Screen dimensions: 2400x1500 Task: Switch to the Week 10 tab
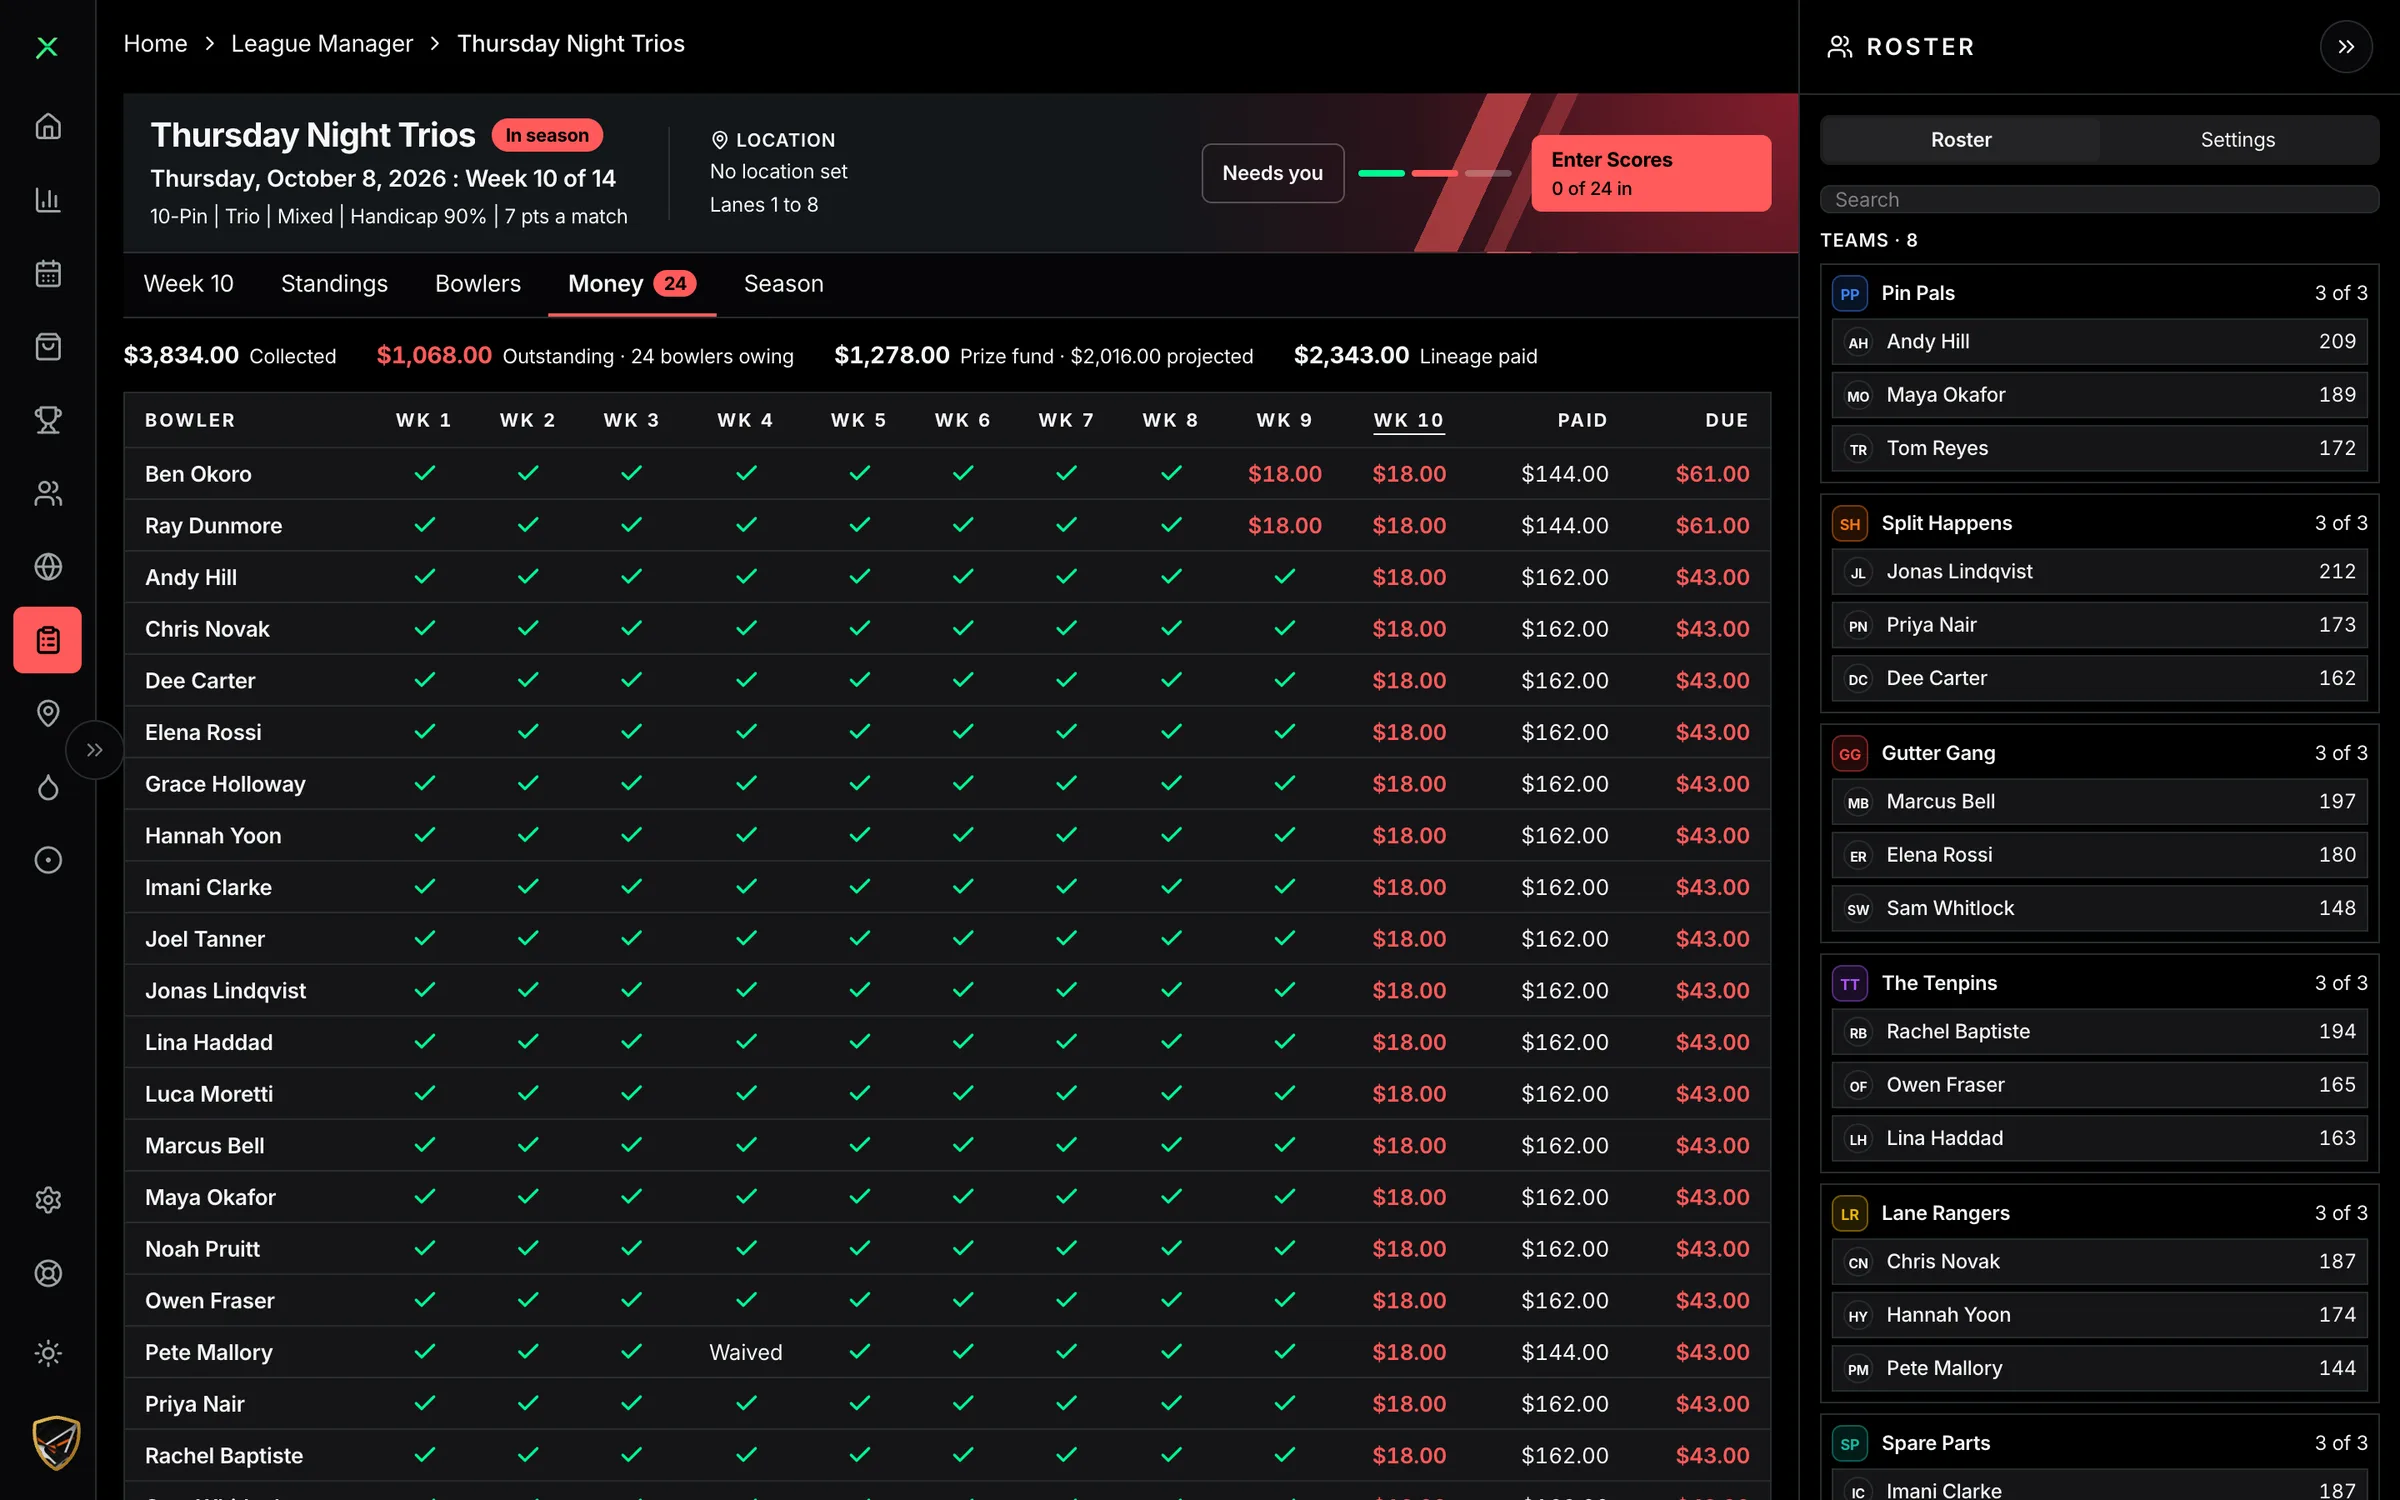188,284
